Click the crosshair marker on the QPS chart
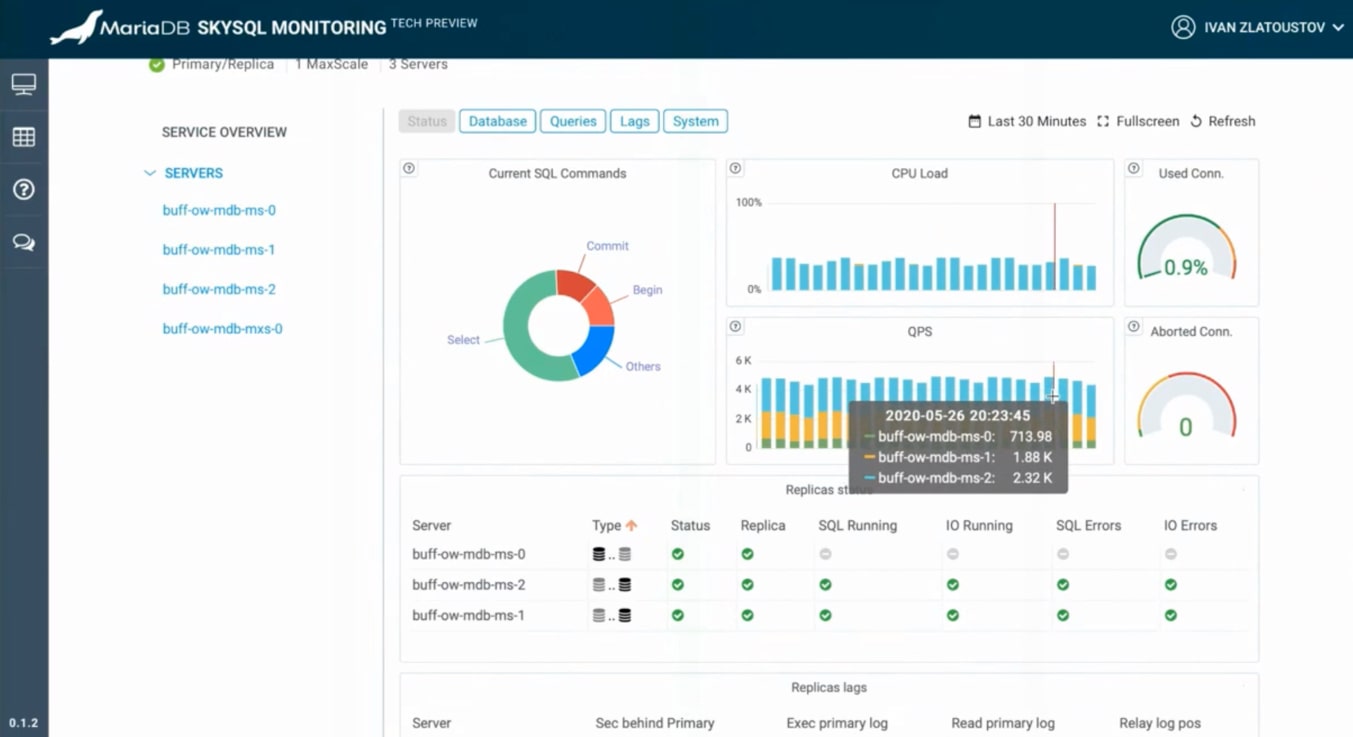The image size is (1353, 737). [x=1051, y=396]
